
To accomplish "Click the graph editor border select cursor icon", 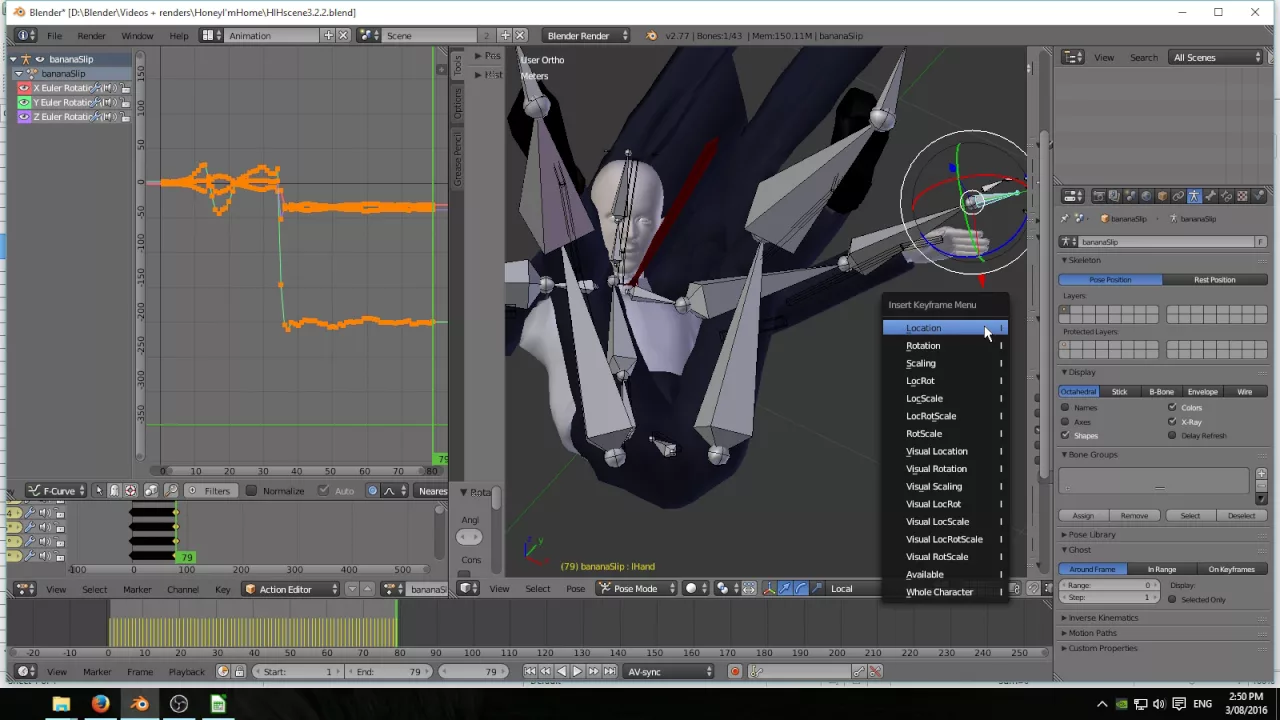I will click(98, 491).
